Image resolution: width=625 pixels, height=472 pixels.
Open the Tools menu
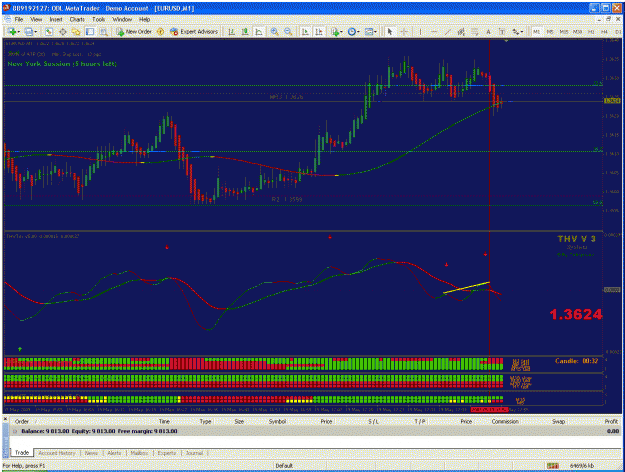pos(98,19)
